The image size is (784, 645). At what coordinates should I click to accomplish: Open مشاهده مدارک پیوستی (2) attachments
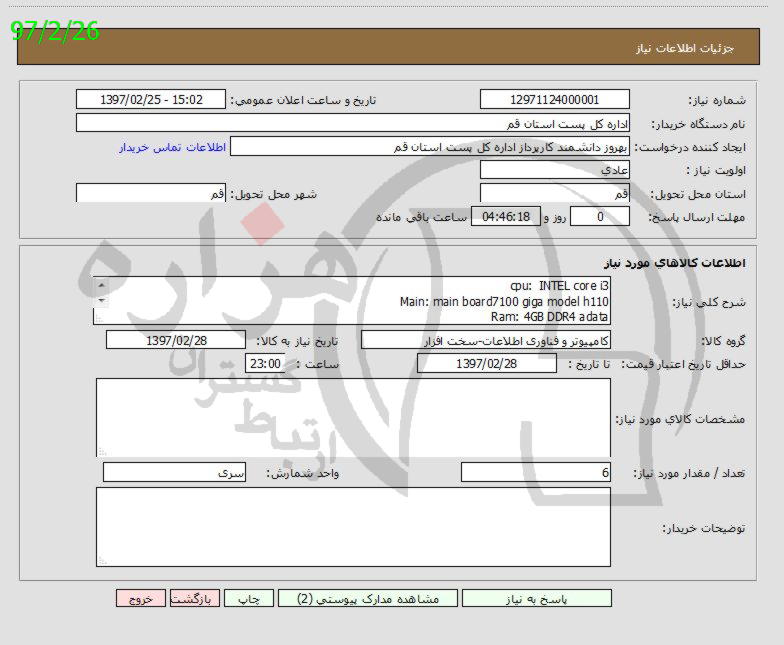click(368, 598)
